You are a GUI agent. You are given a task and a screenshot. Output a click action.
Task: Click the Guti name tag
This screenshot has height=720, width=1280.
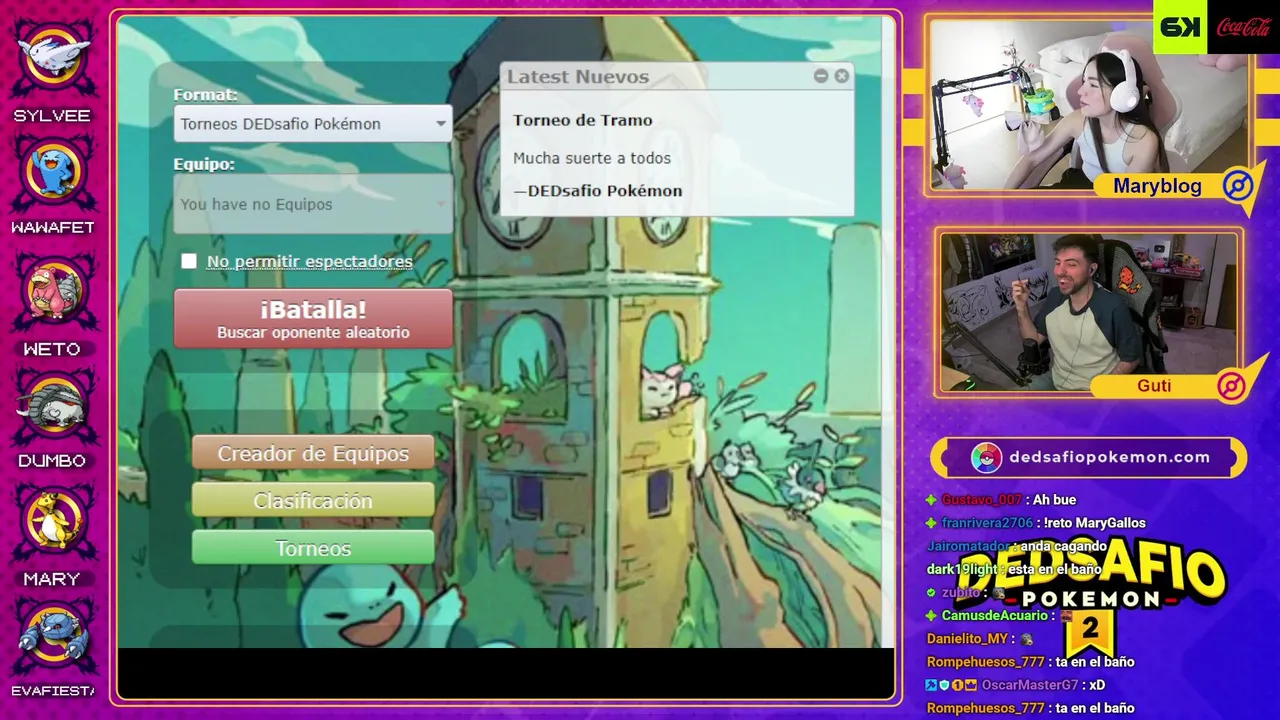point(1154,386)
